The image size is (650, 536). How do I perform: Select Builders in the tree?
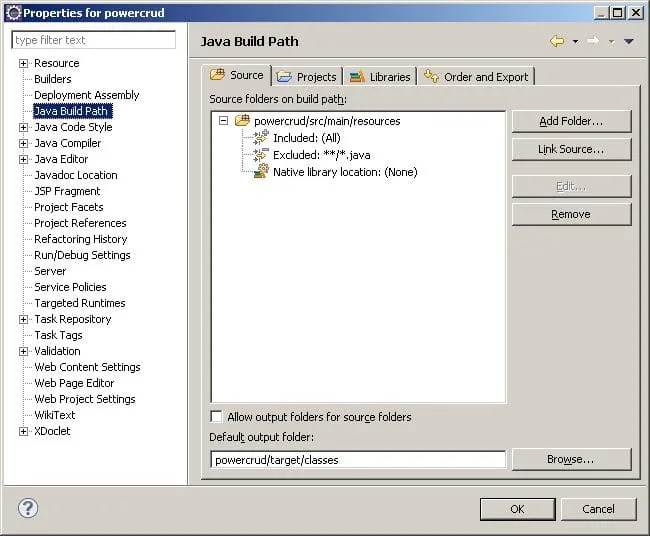53,79
